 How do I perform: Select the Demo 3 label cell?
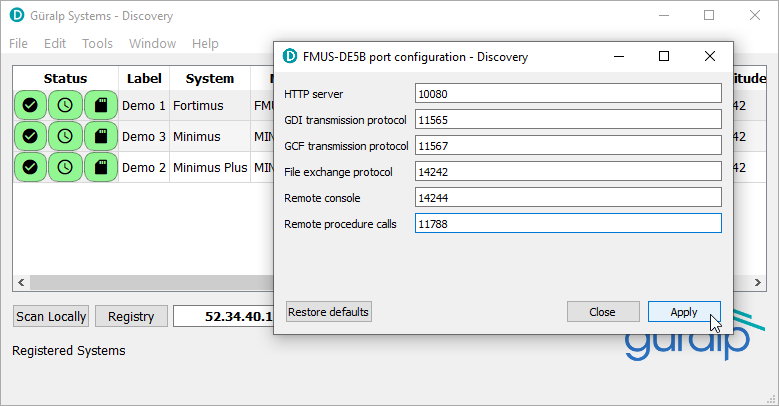coord(144,136)
